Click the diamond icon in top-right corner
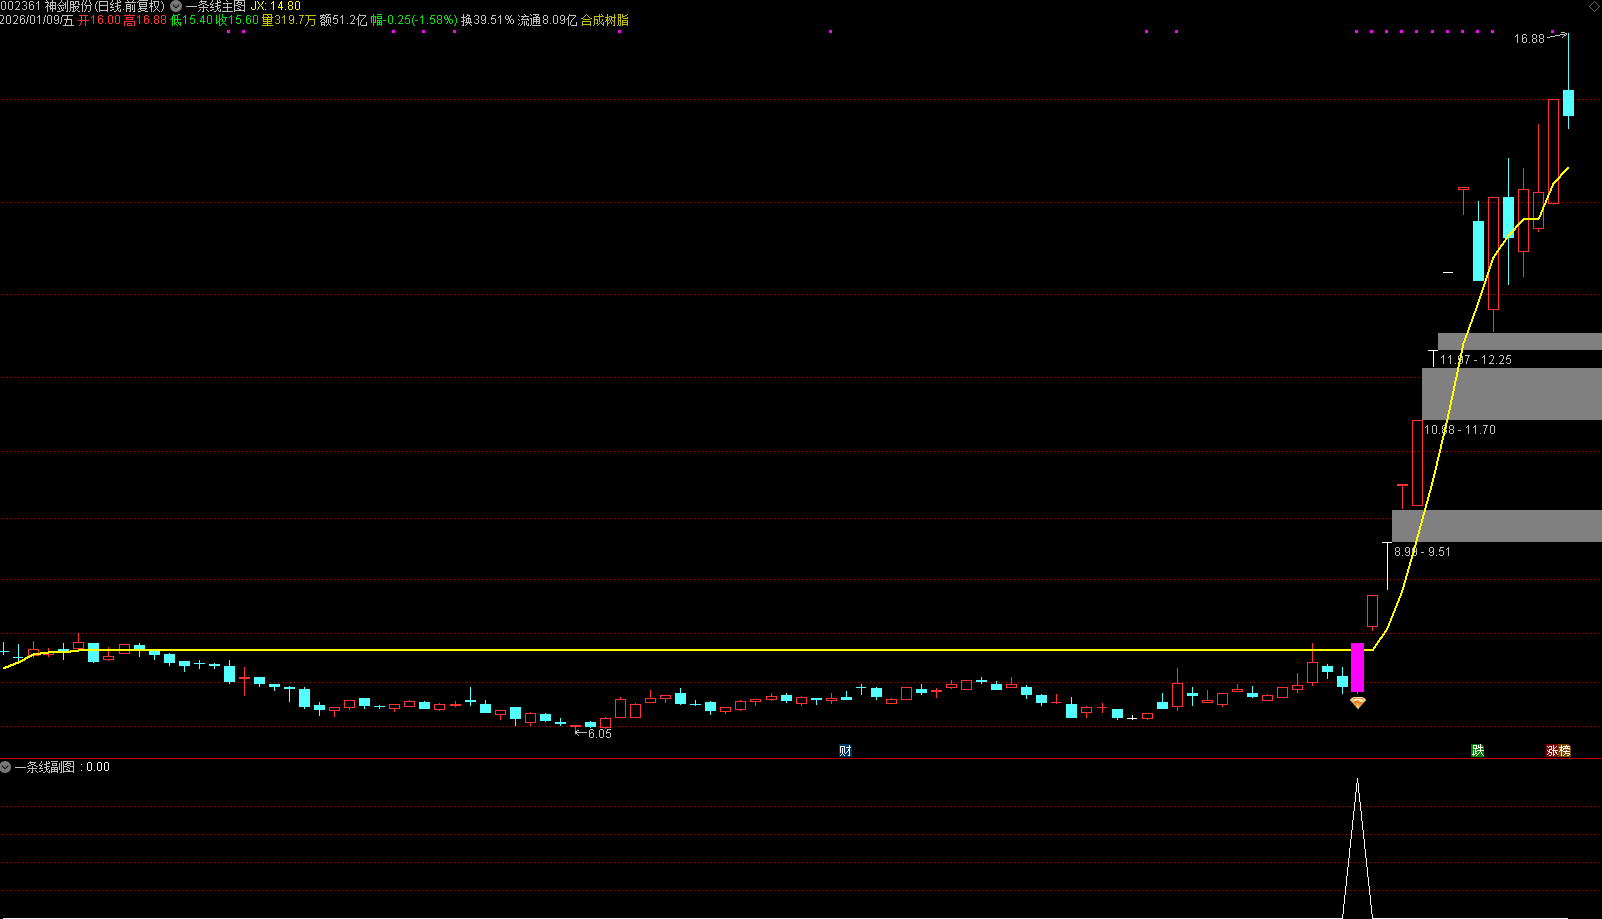 tap(1593, 7)
